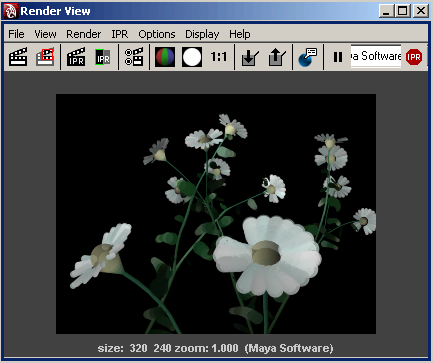Maximize the Render View window
This screenshot has height=363, width=433.
tap(403, 11)
